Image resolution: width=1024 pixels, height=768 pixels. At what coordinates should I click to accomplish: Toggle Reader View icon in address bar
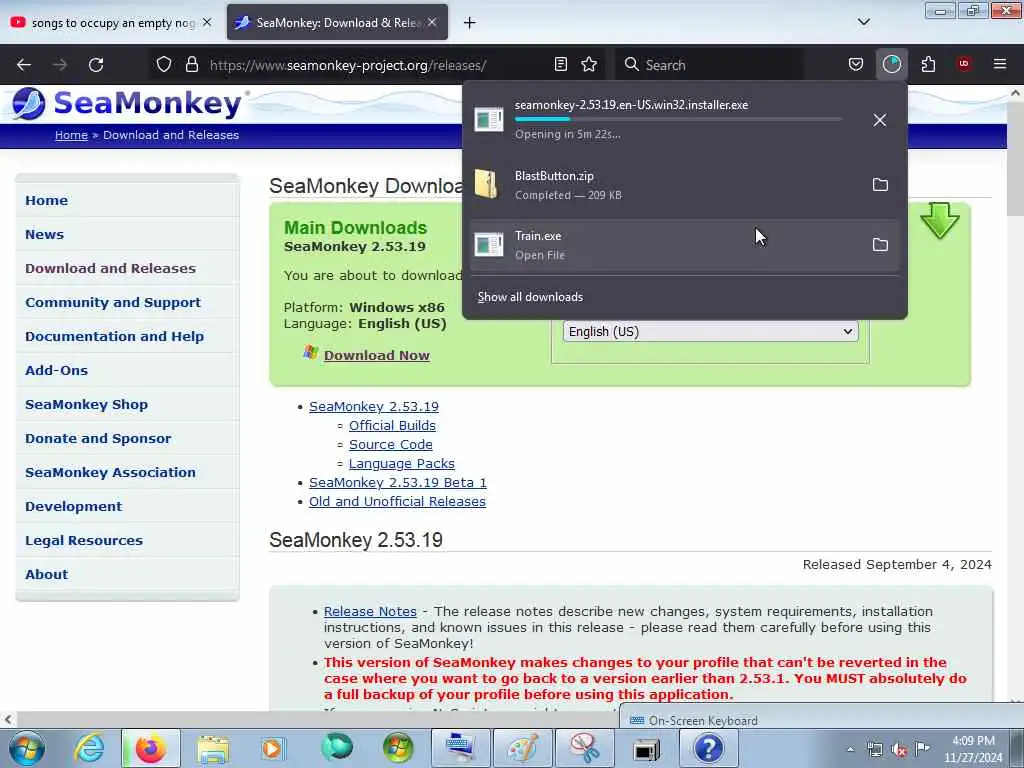(x=560, y=64)
